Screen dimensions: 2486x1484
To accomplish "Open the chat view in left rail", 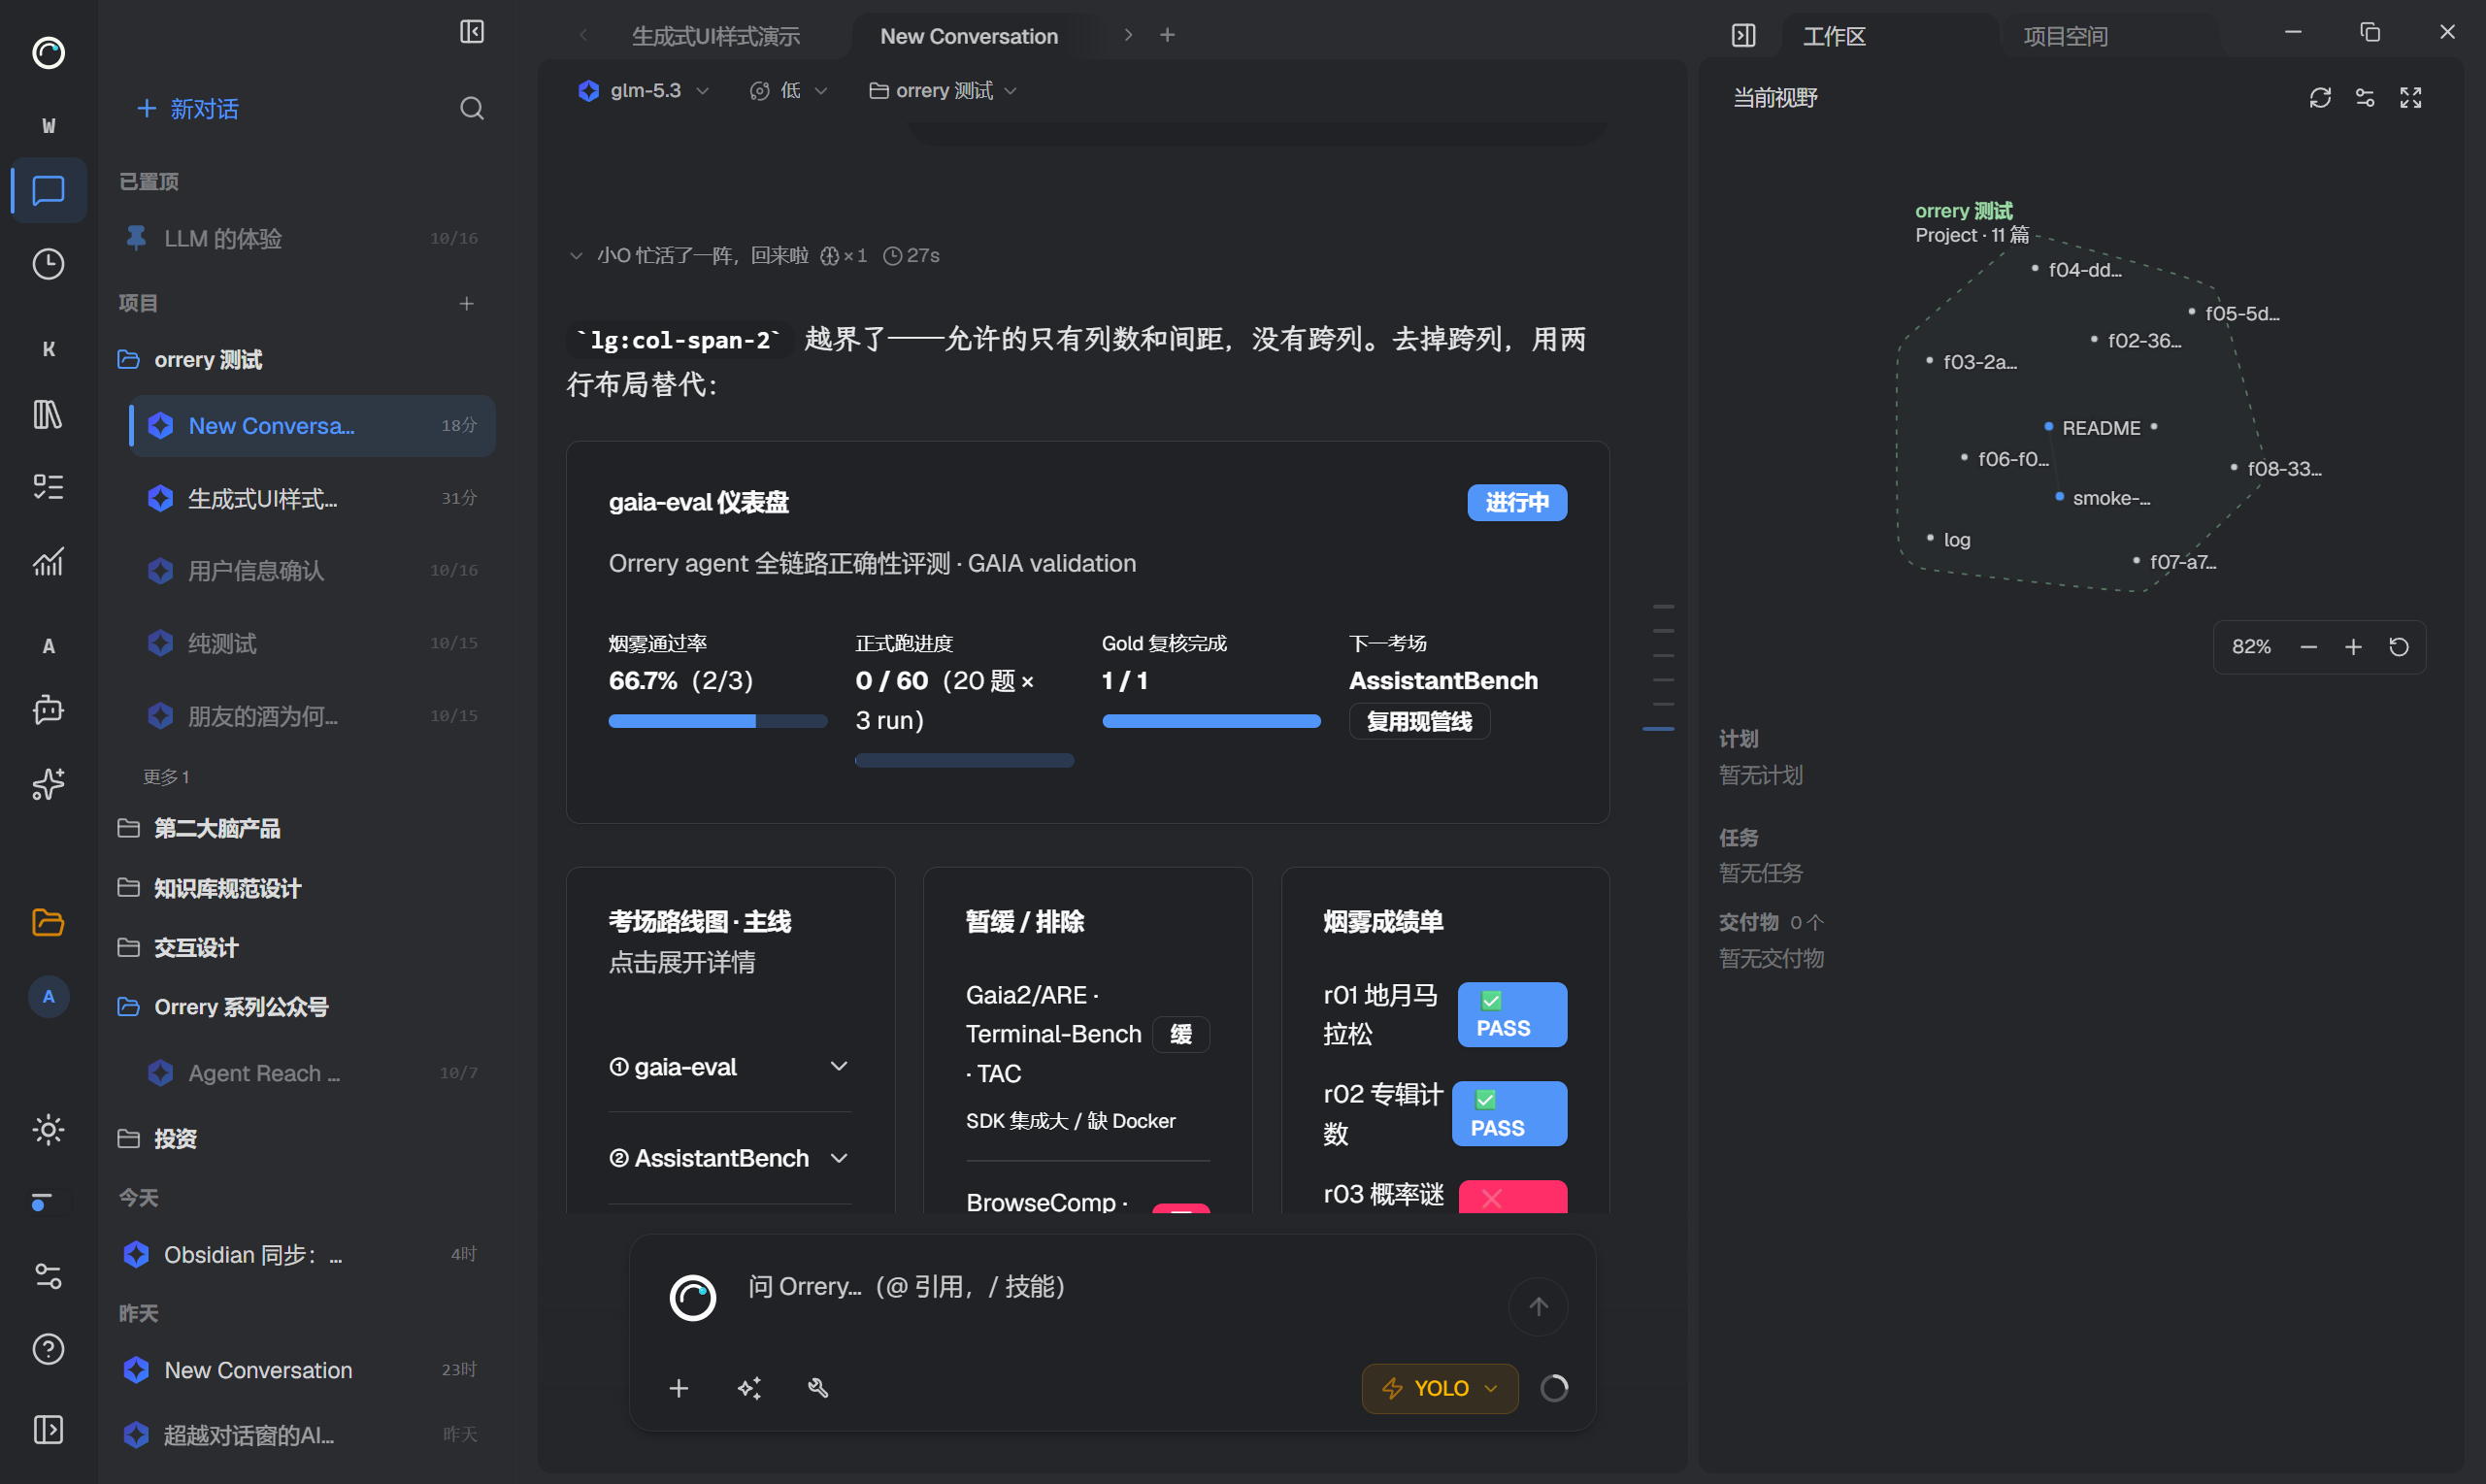I will click(48, 190).
